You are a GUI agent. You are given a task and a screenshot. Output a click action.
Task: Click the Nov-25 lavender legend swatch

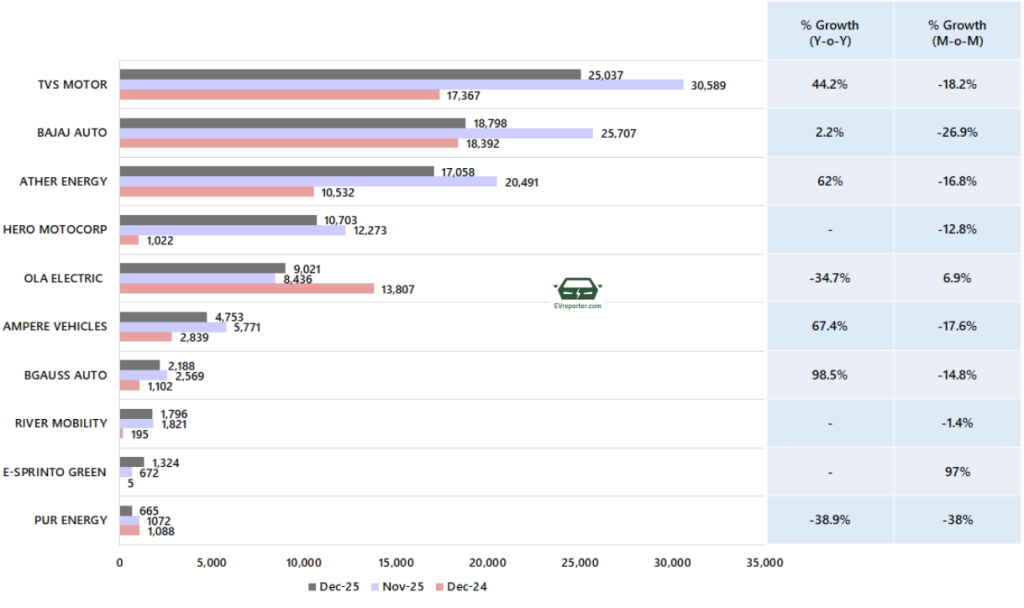pos(376,587)
